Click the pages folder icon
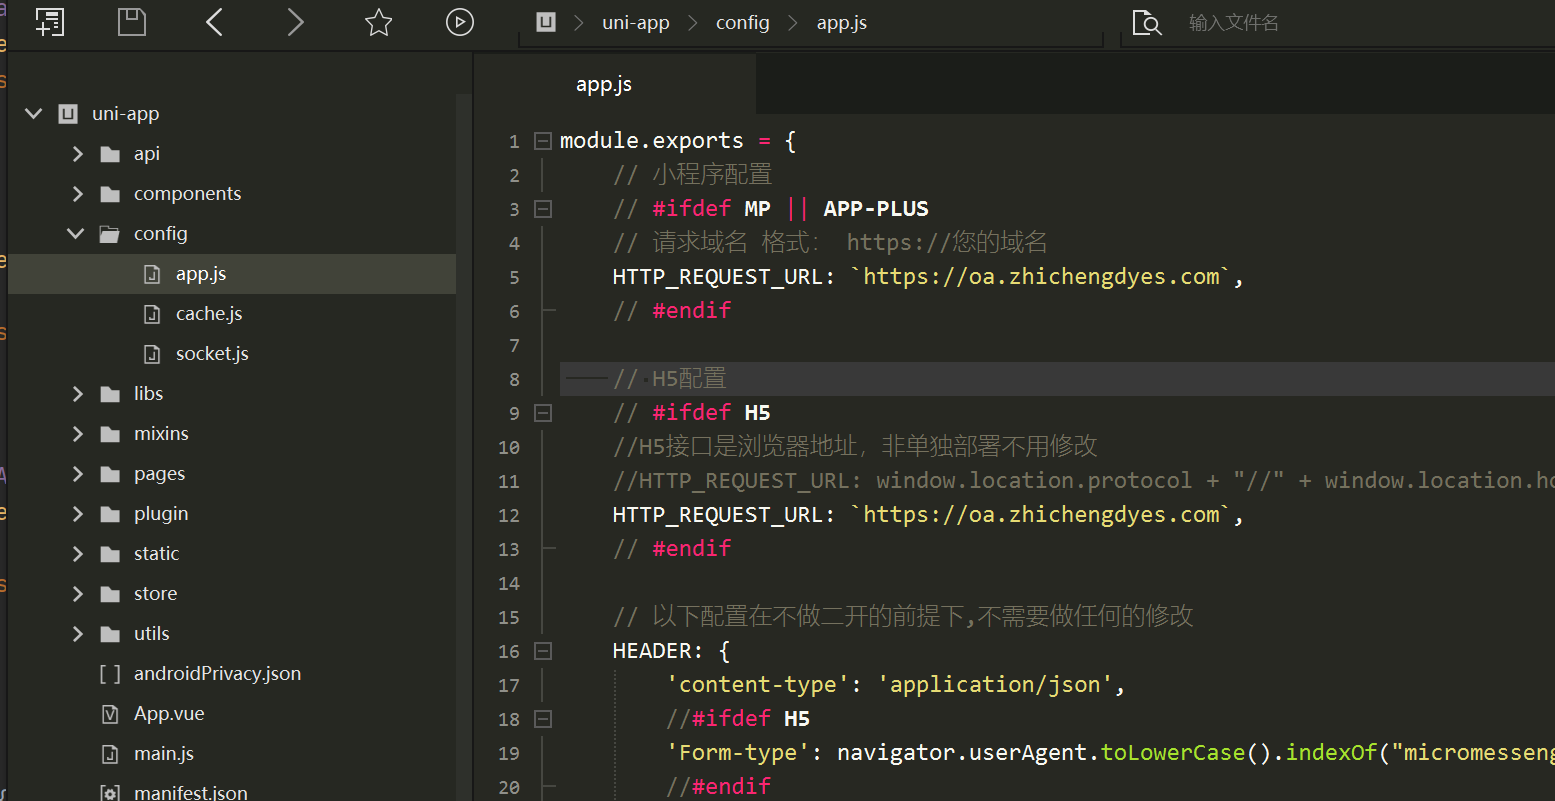This screenshot has width=1555, height=801. click(110, 474)
